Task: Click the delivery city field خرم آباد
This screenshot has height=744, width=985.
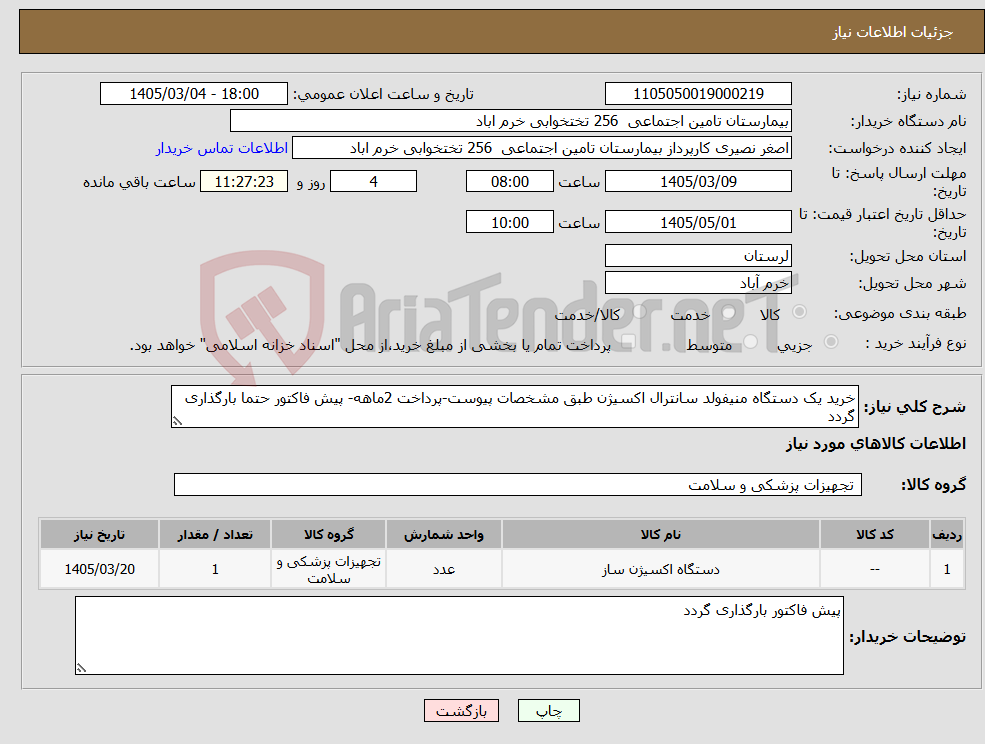Action: click(x=698, y=283)
